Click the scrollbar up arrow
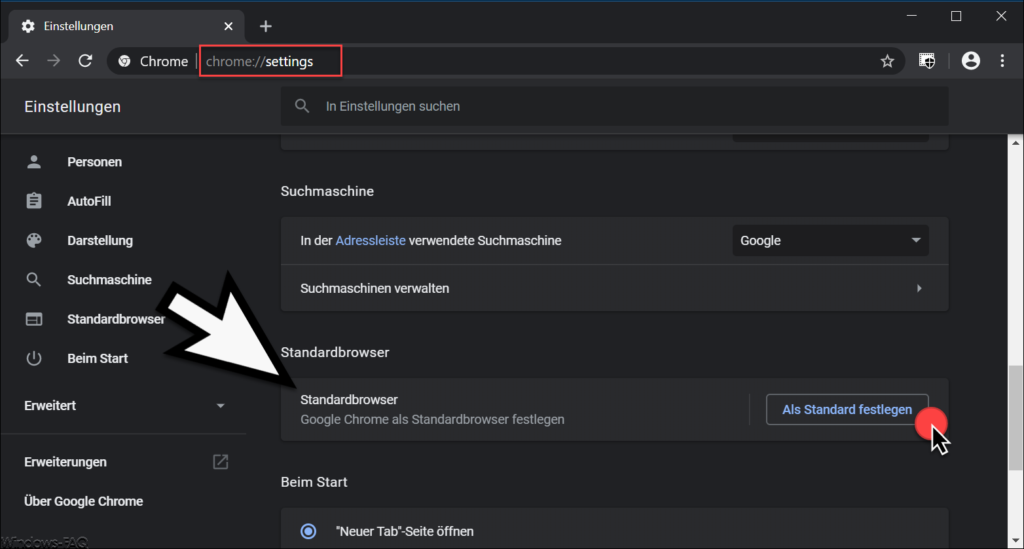 tap(1016, 143)
